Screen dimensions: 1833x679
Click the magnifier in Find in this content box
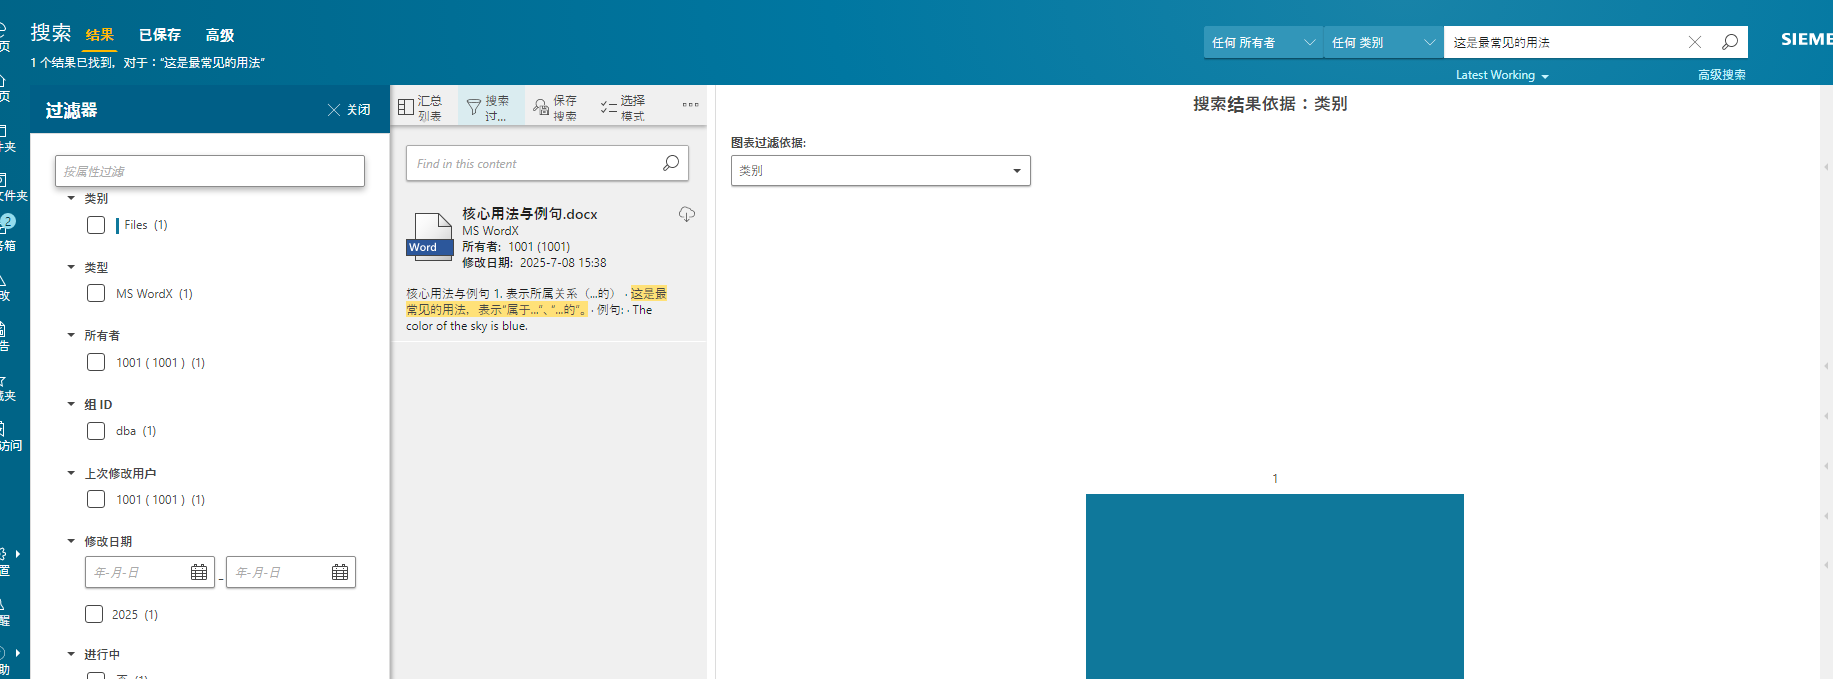[x=671, y=163]
